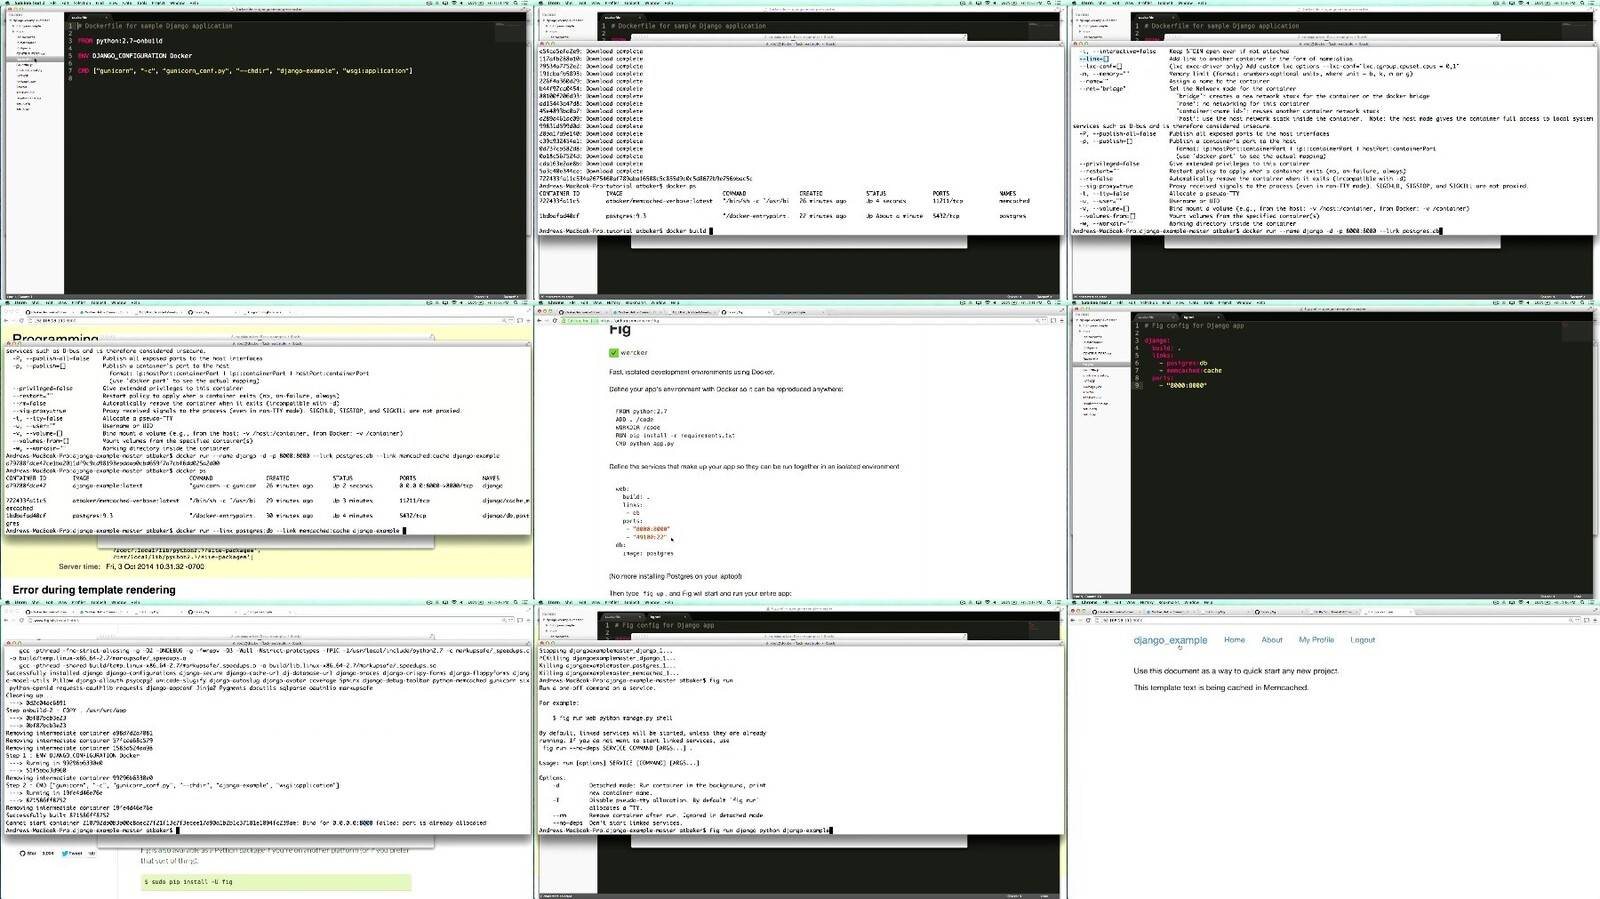Screen dimensions: 1600x899
Task: Open Chrome menu in Fig page browser
Action: (1062, 320)
